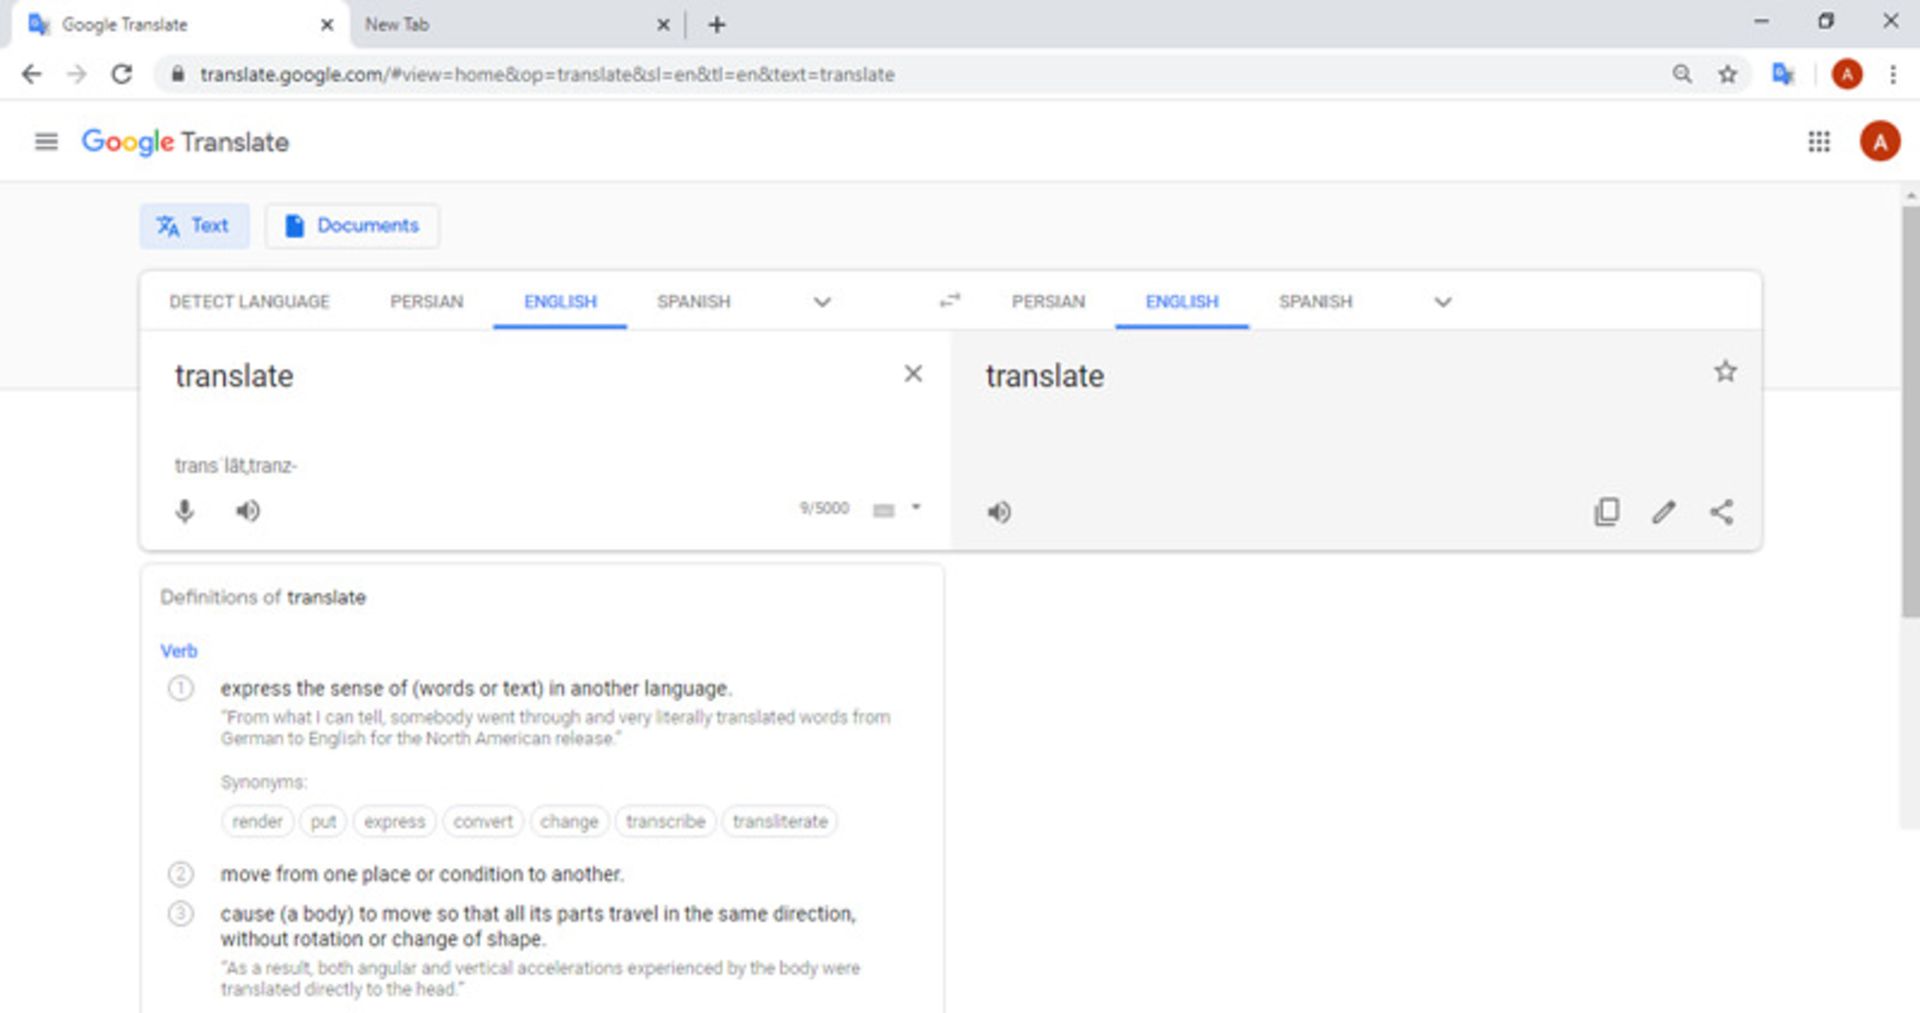Viewport: 1920px width, 1013px height.
Task: Choose Spanish as source language
Action: click(x=694, y=302)
